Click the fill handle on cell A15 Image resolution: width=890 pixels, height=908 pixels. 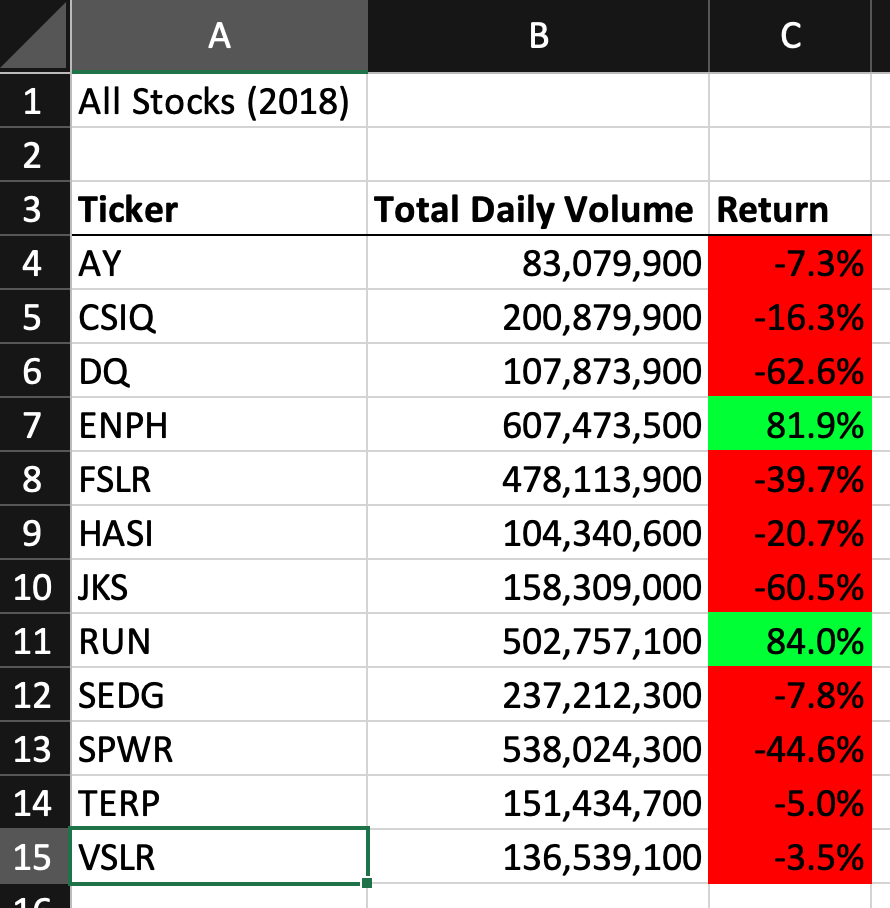click(366, 882)
